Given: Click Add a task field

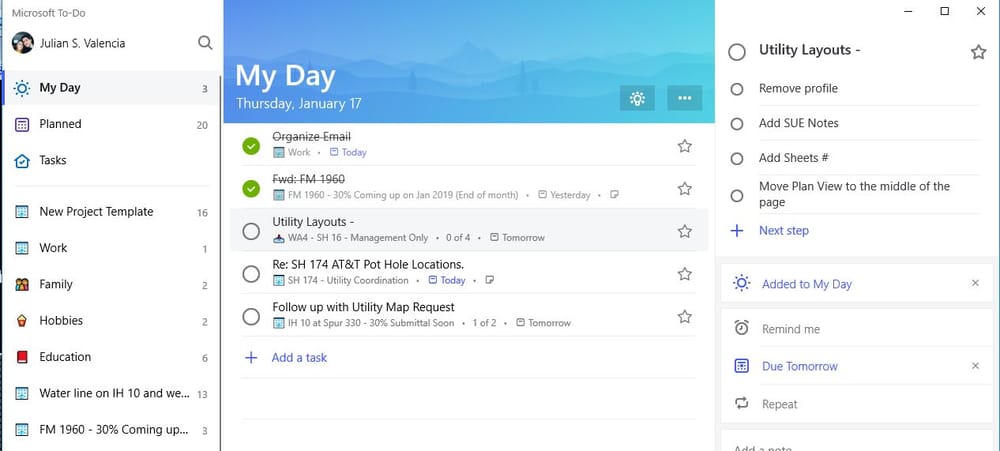Looking at the screenshot, I should (468, 358).
